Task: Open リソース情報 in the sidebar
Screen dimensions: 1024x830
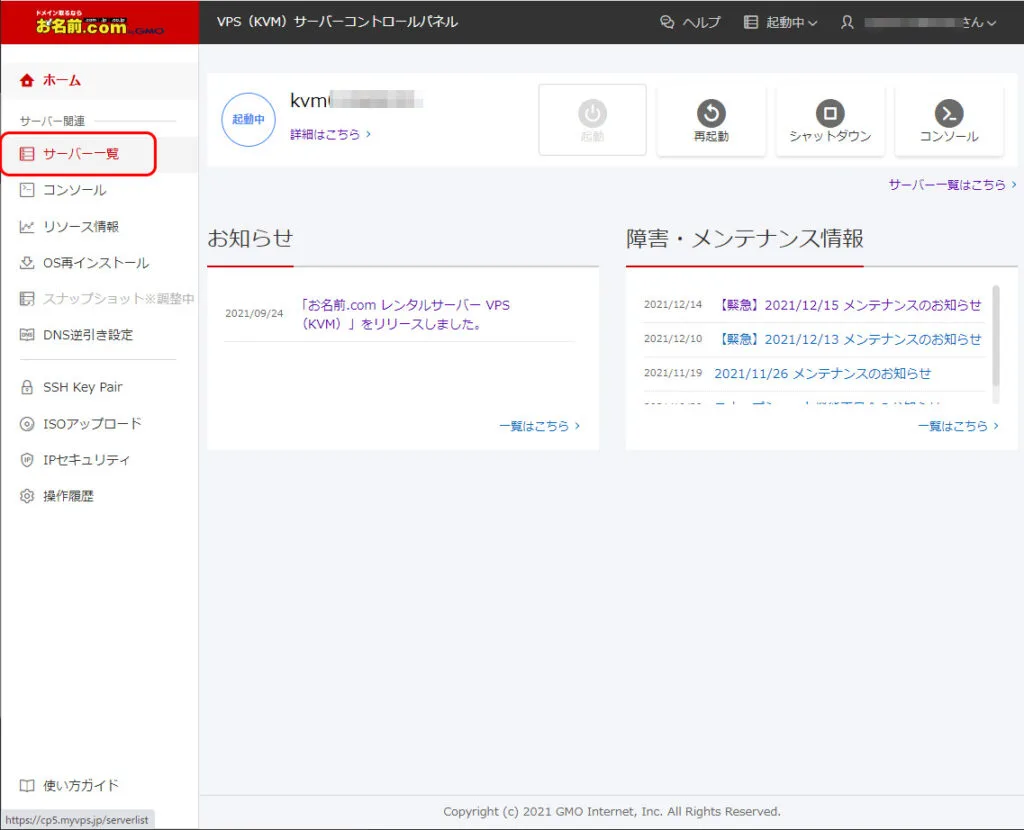Action: click(80, 226)
